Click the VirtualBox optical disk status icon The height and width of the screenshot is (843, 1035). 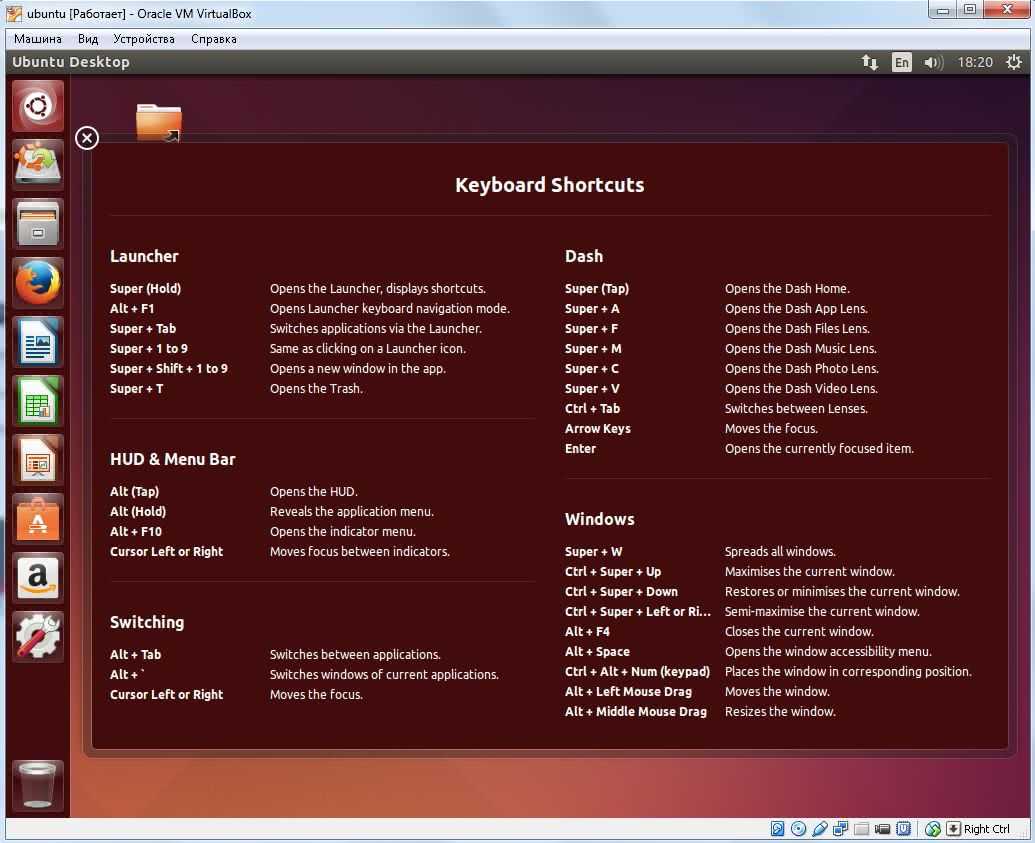pos(798,829)
